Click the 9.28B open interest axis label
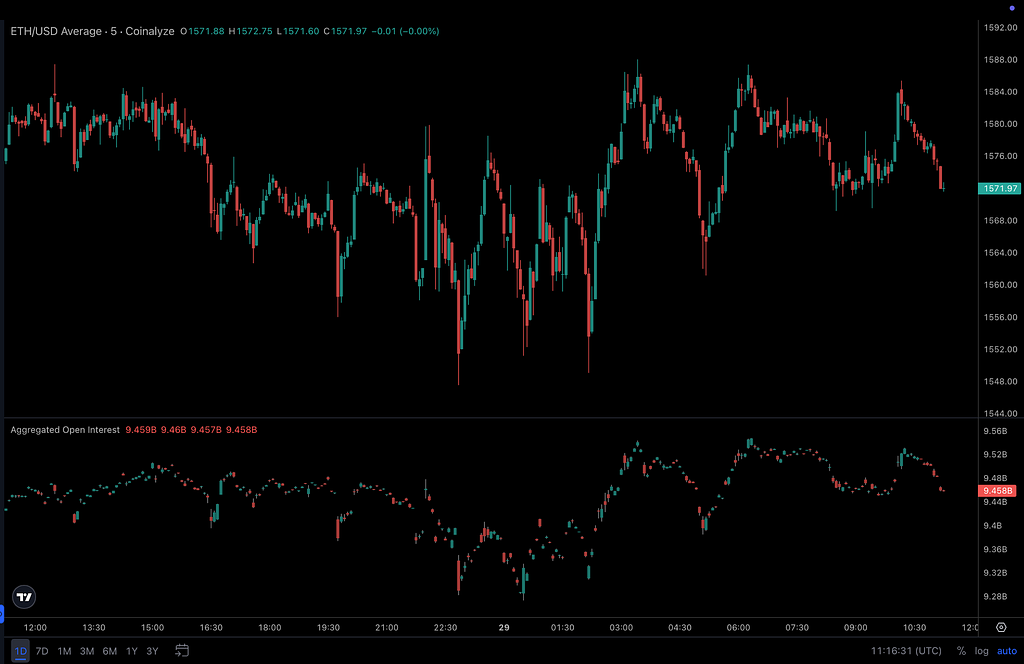The width and height of the screenshot is (1024, 664). coord(995,596)
